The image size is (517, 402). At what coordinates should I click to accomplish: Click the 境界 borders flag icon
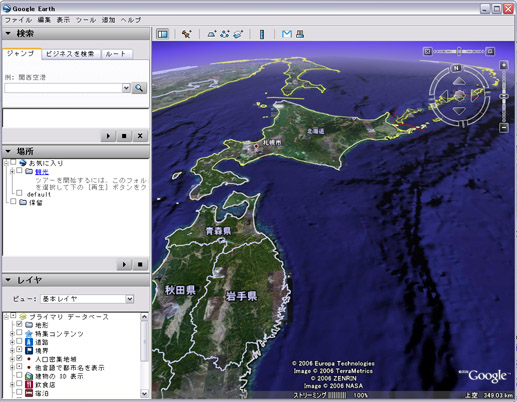pyautogui.click(x=29, y=351)
